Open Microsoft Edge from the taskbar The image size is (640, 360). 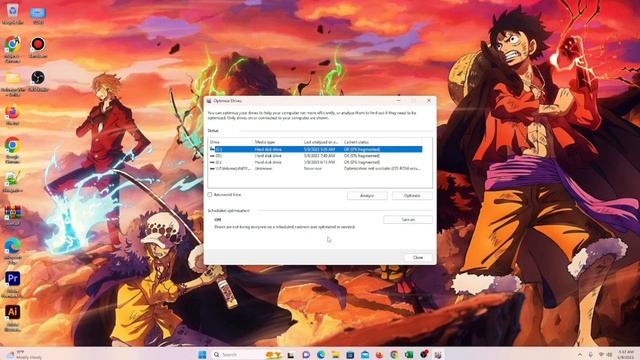pyautogui.click(x=321, y=355)
